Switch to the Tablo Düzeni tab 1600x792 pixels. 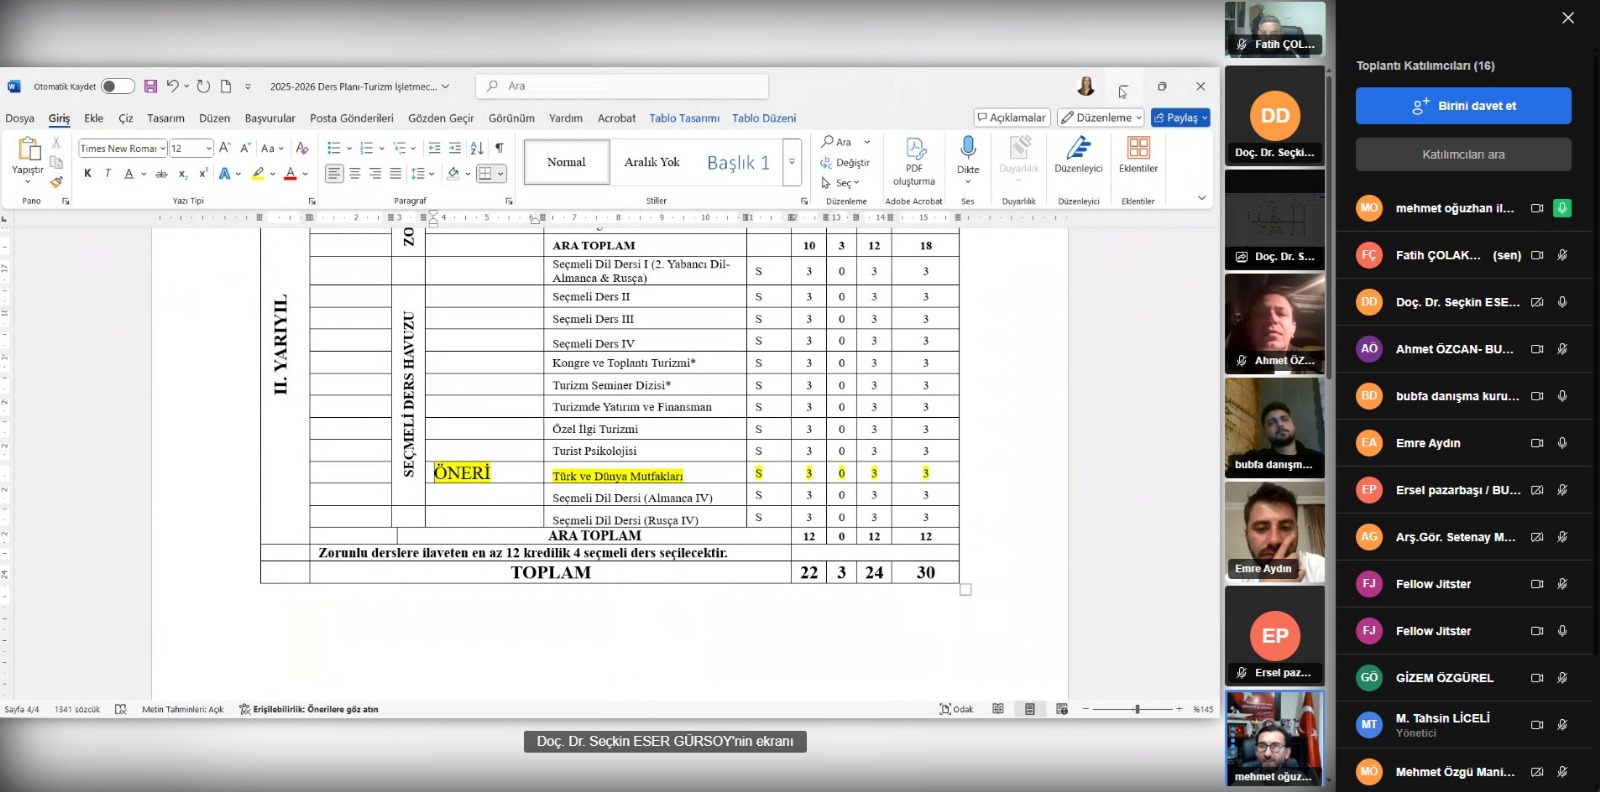pyautogui.click(x=764, y=118)
